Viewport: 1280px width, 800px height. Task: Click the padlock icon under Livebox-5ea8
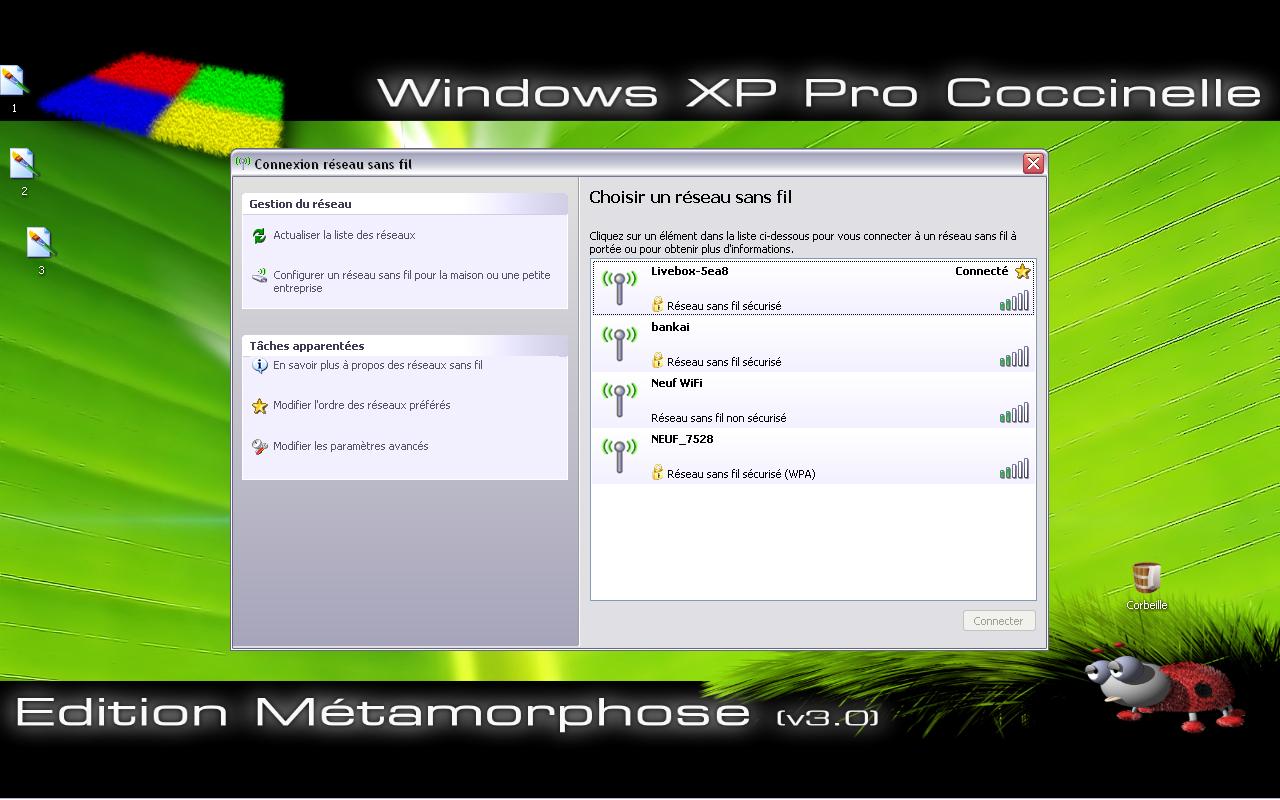657,304
